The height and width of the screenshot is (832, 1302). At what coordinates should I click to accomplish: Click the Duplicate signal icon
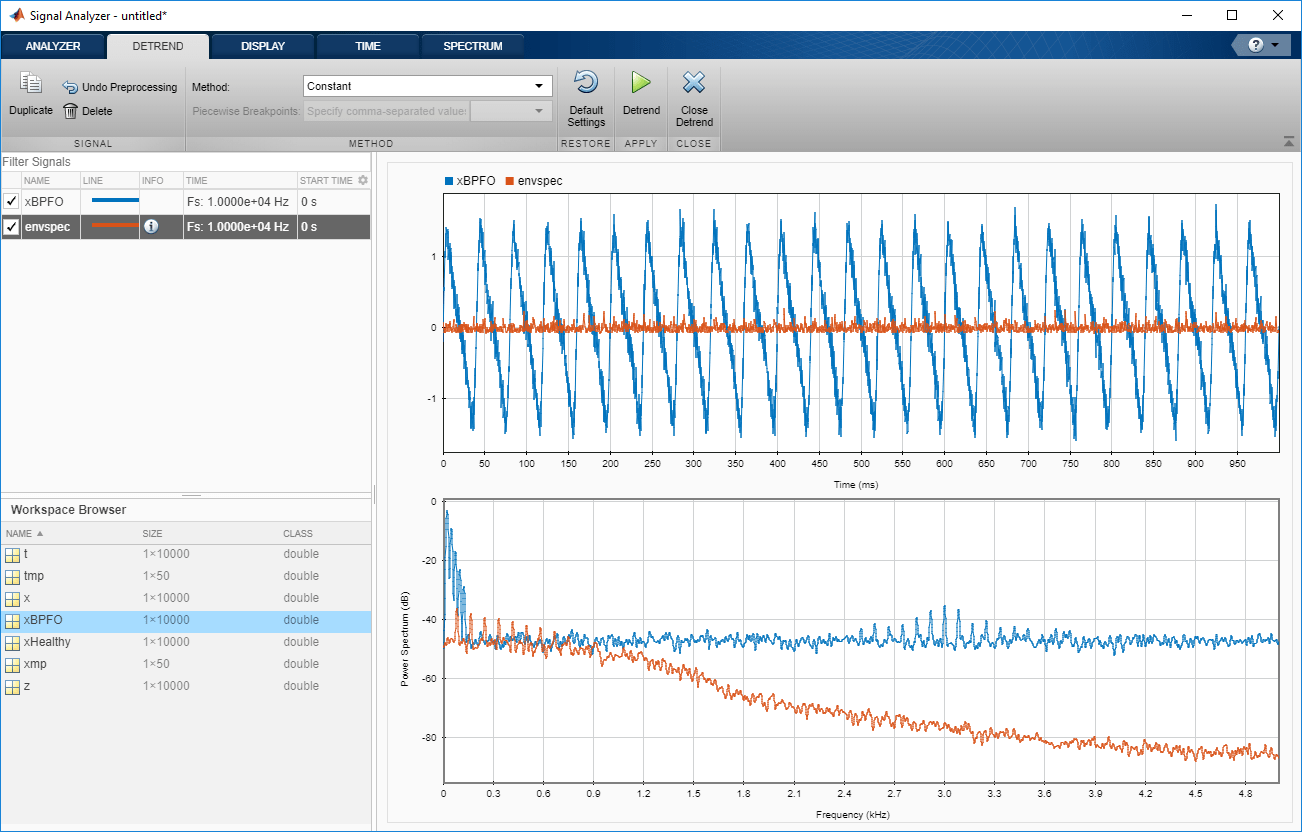(x=30, y=85)
